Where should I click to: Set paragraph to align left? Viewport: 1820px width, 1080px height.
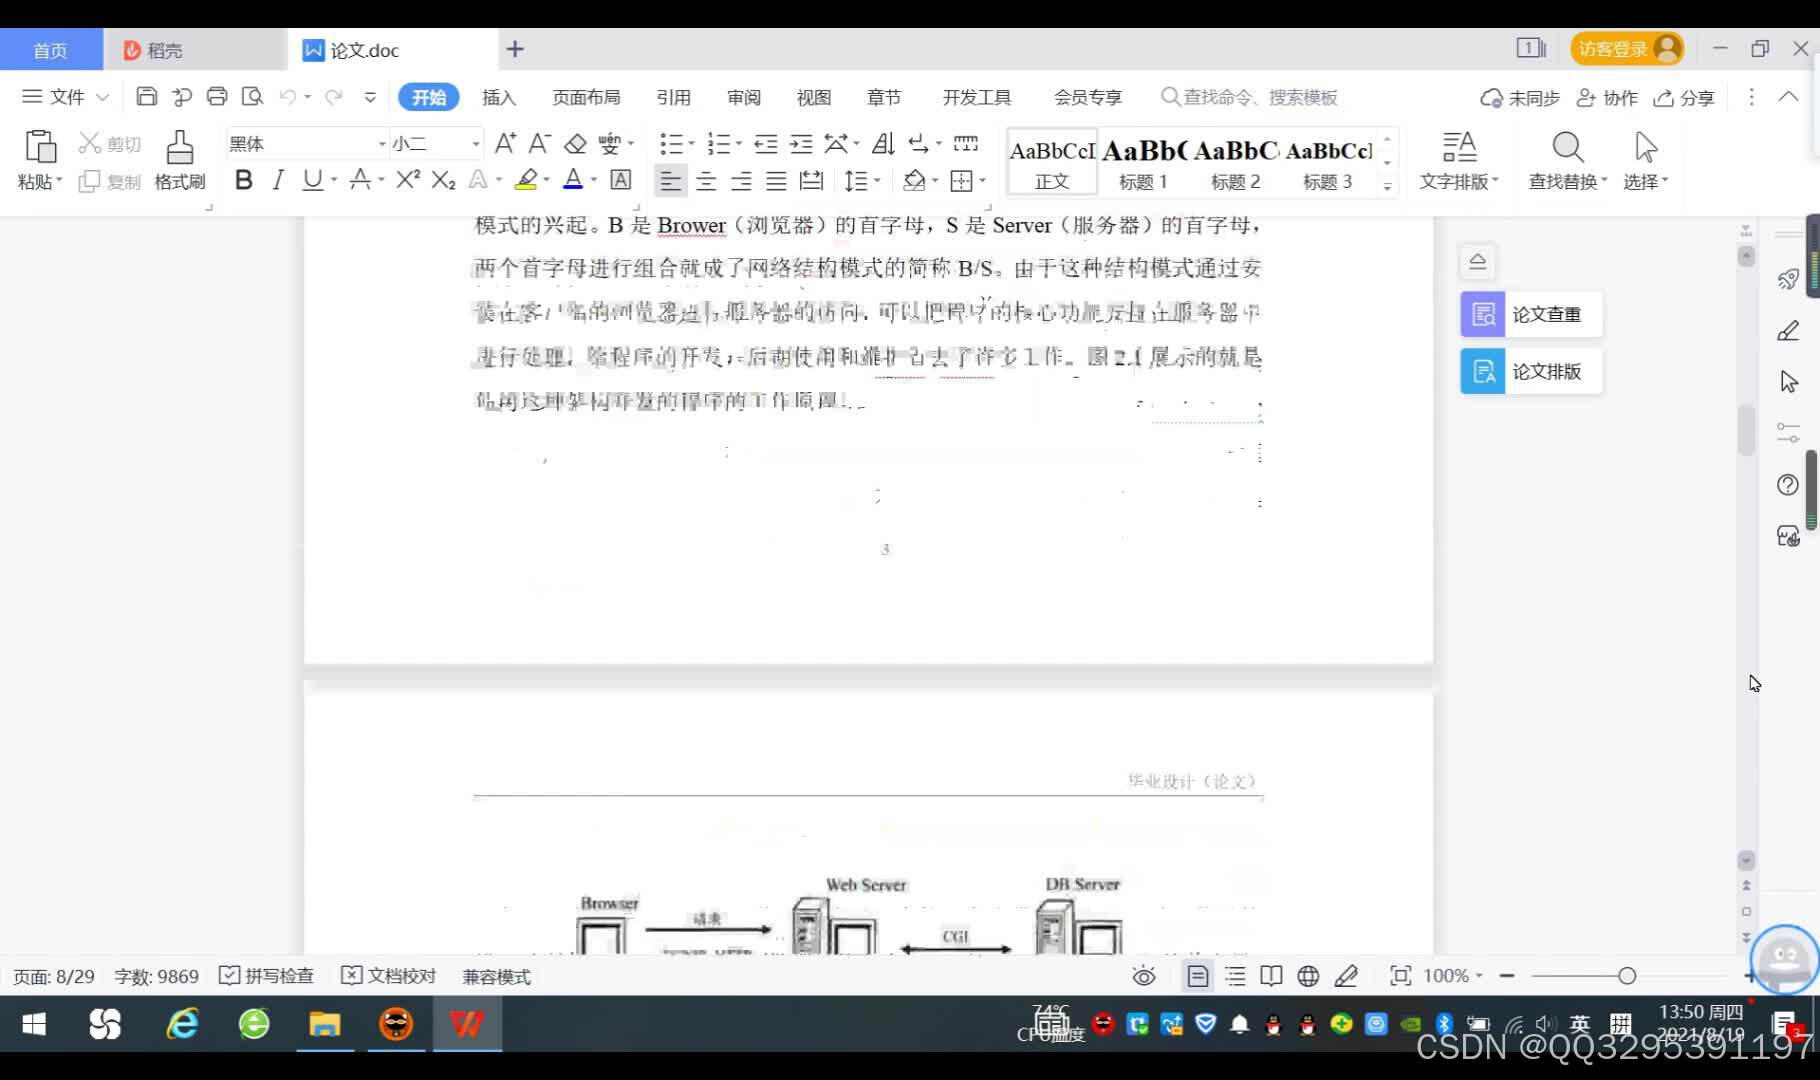pyautogui.click(x=670, y=181)
